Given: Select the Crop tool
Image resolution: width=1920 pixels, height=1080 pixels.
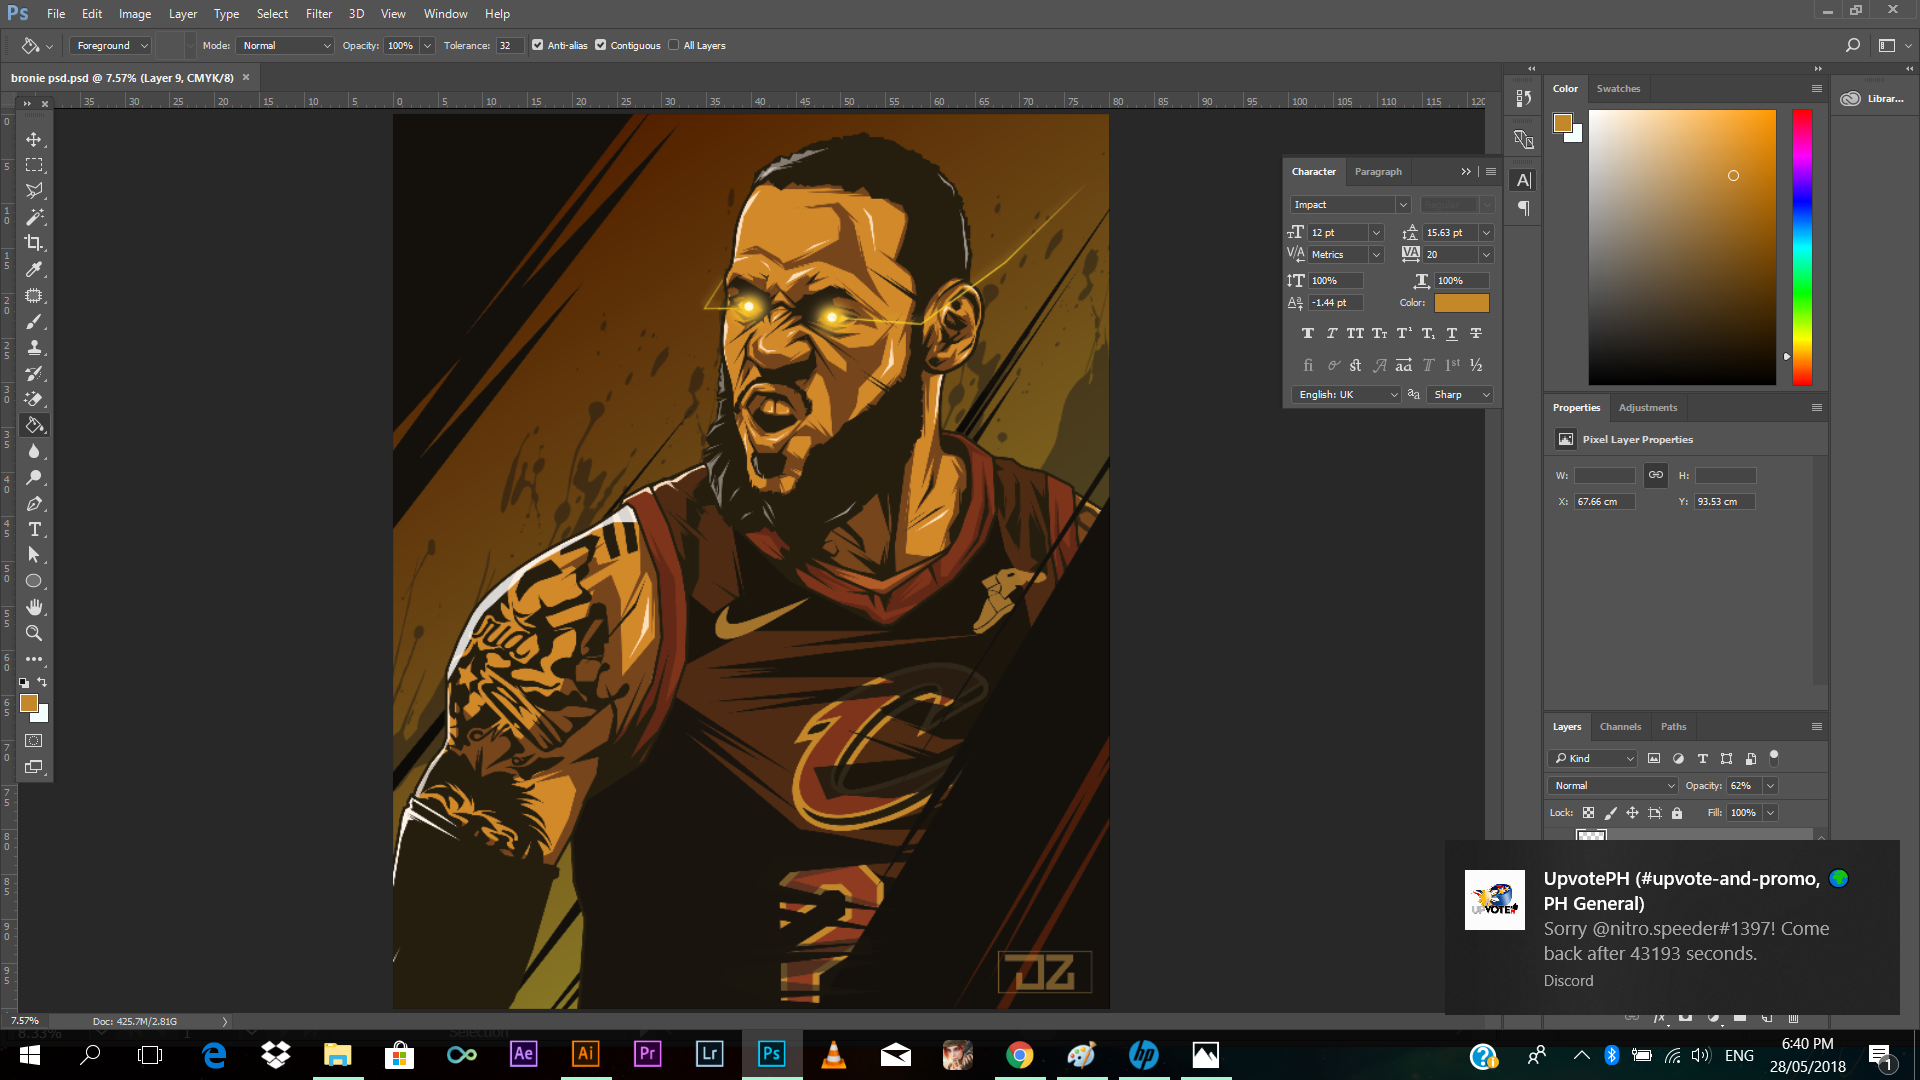Looking at the screenshot, I should coord(34,243).
